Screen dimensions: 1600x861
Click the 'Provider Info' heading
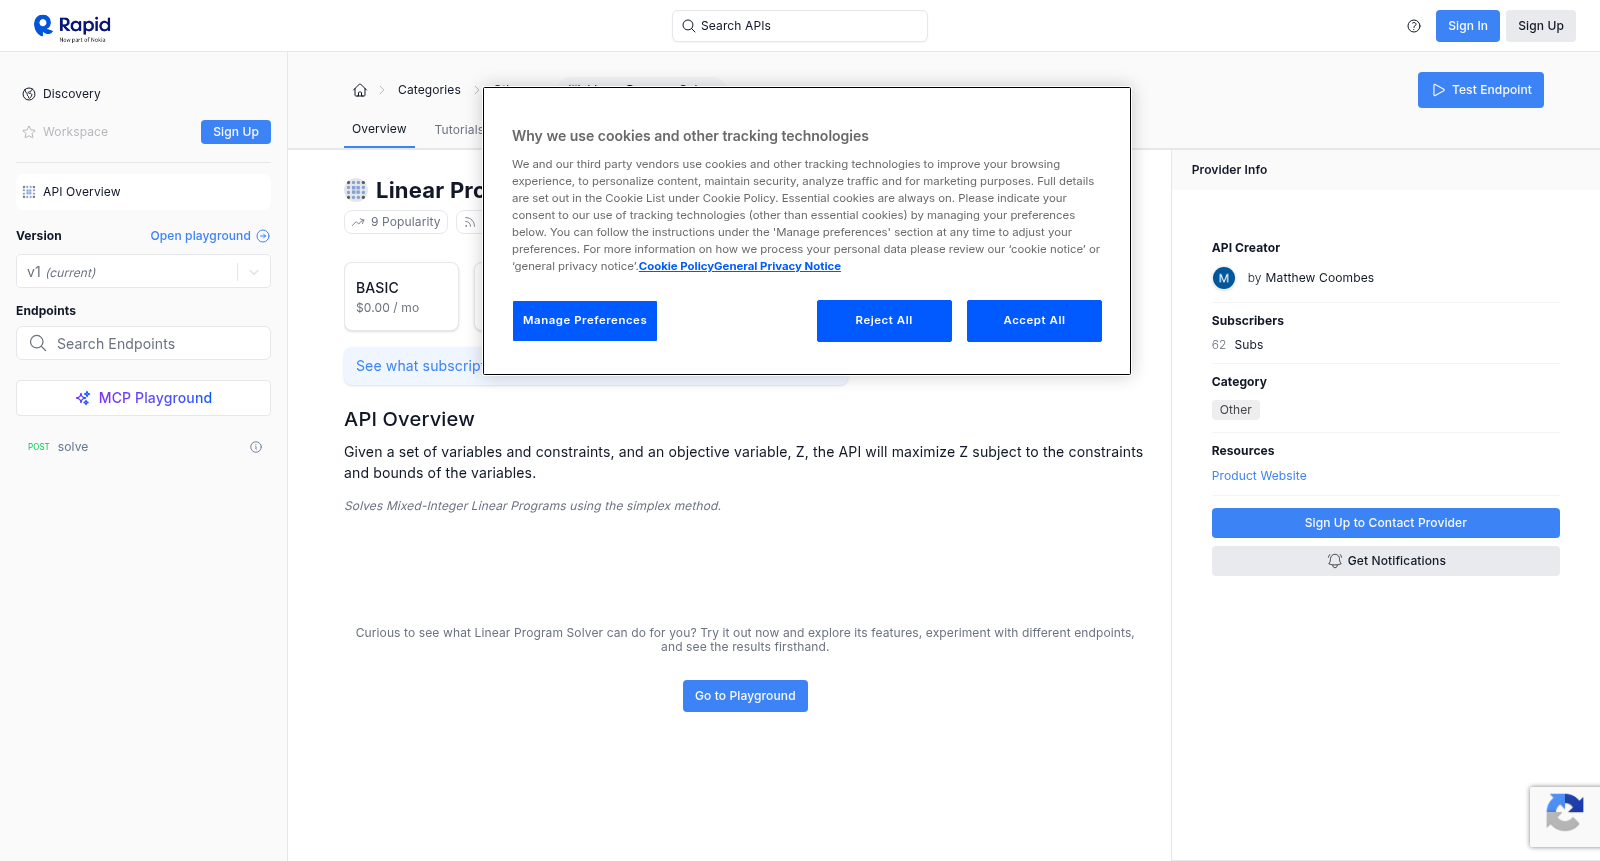pyautogui.click(x=1229, y=170)
